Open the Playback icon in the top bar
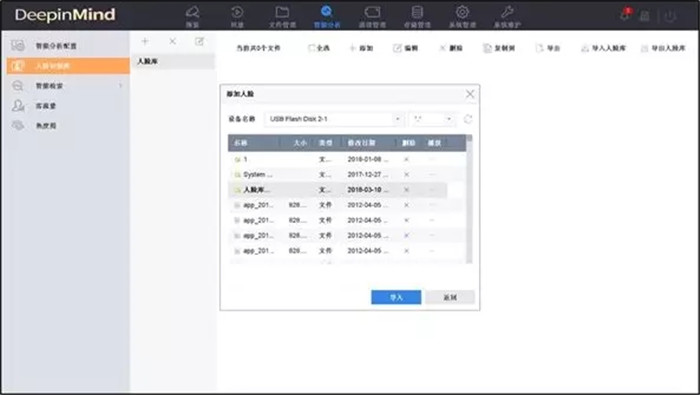Image resolution: width=700 pixels, height=395 pixels. [x=237, y=12]
